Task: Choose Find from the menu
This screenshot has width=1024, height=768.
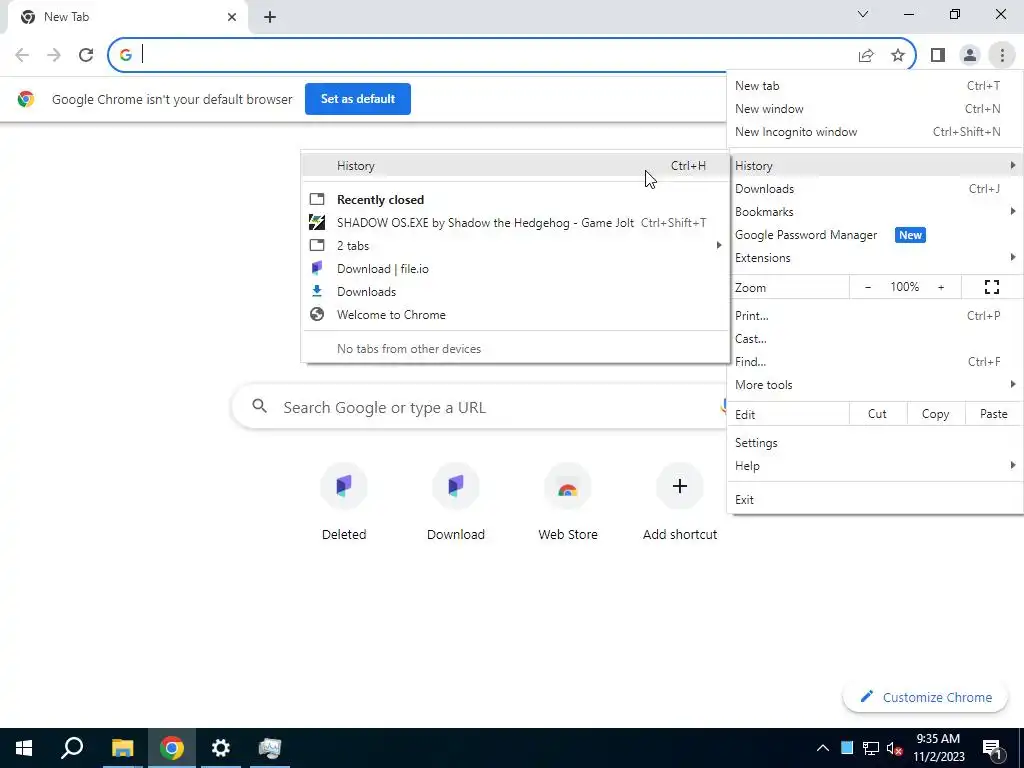Action: (x=874, y=361)
